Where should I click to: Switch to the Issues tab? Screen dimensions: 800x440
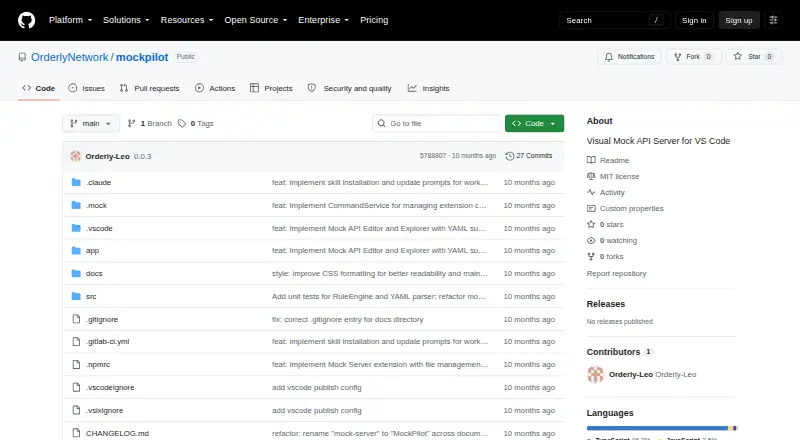click(x=86, y=88)
